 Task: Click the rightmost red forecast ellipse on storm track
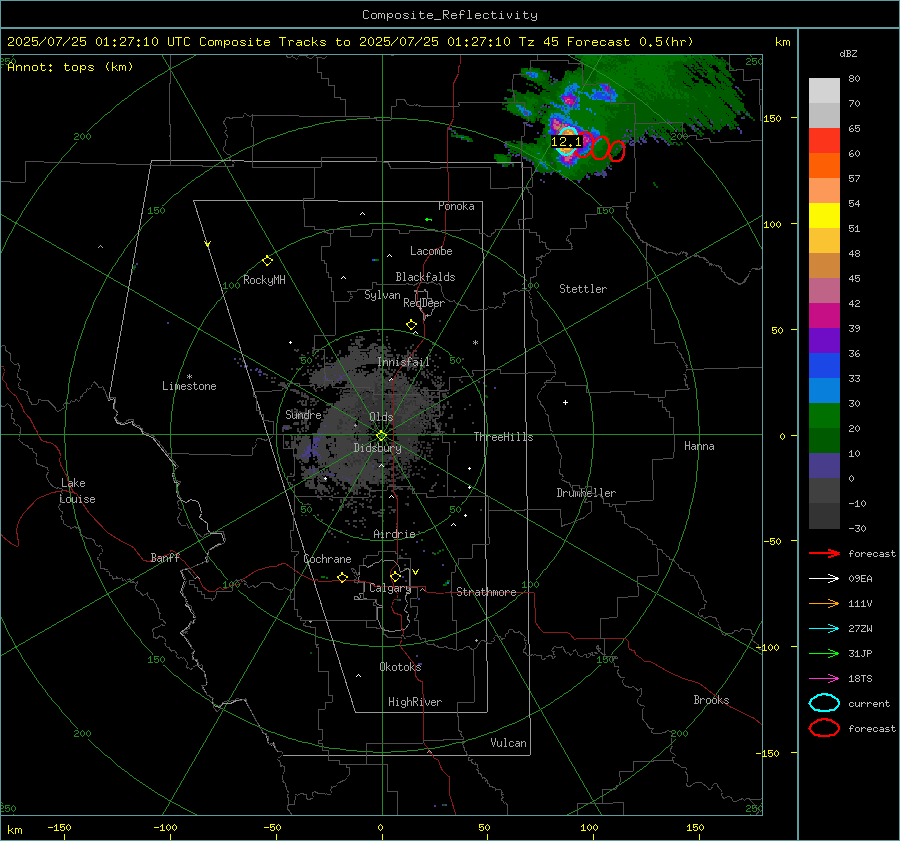point(617,151)
